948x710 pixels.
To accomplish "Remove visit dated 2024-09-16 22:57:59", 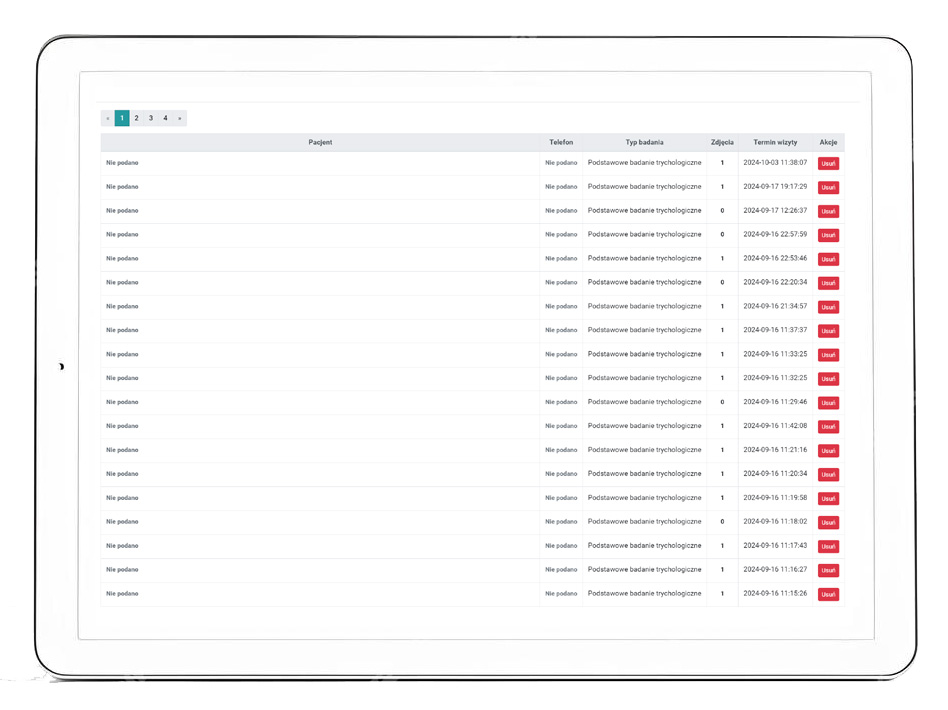I will [x=828, y=235].
